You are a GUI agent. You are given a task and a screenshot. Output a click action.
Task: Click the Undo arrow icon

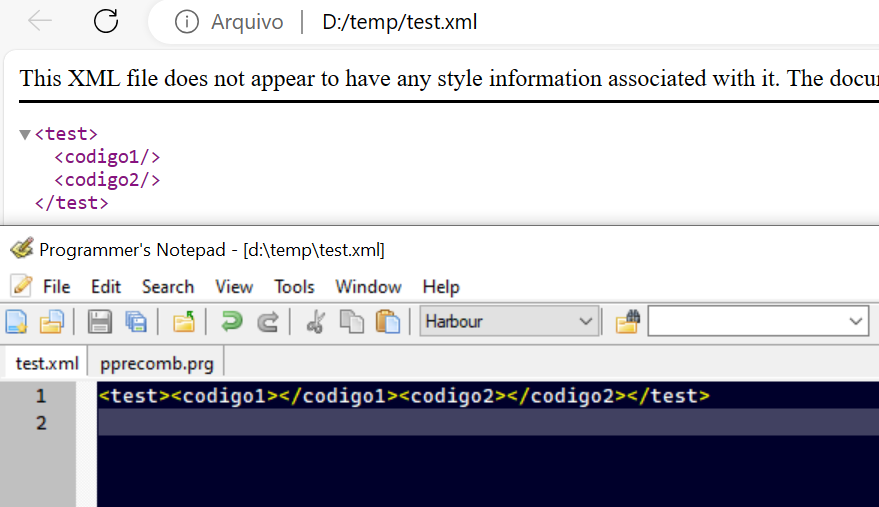click(232, 322)
